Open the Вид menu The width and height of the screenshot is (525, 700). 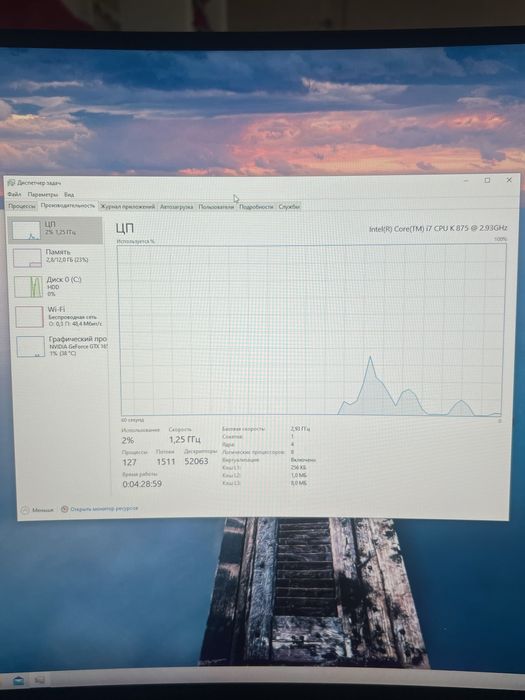(x=69, y=195)
